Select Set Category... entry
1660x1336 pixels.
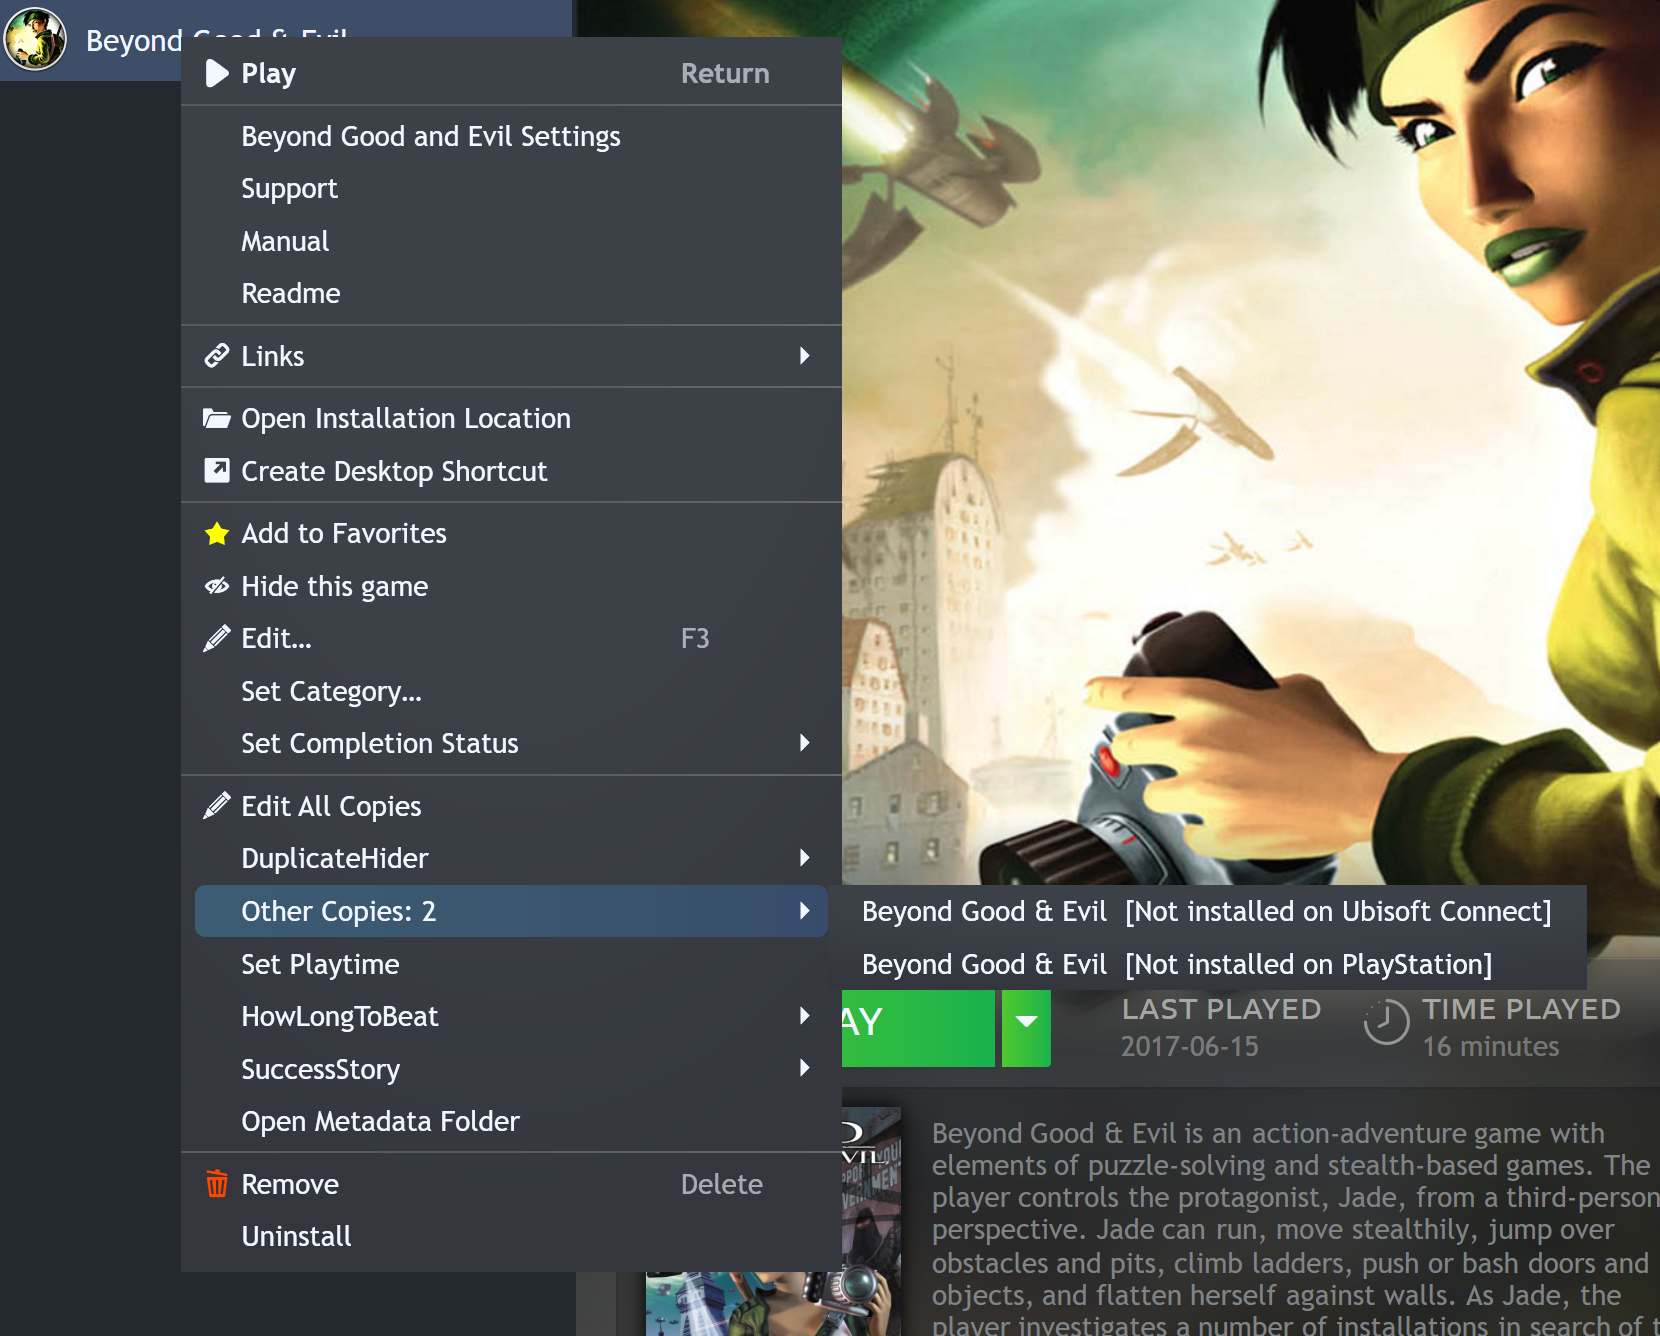point(511,691)
